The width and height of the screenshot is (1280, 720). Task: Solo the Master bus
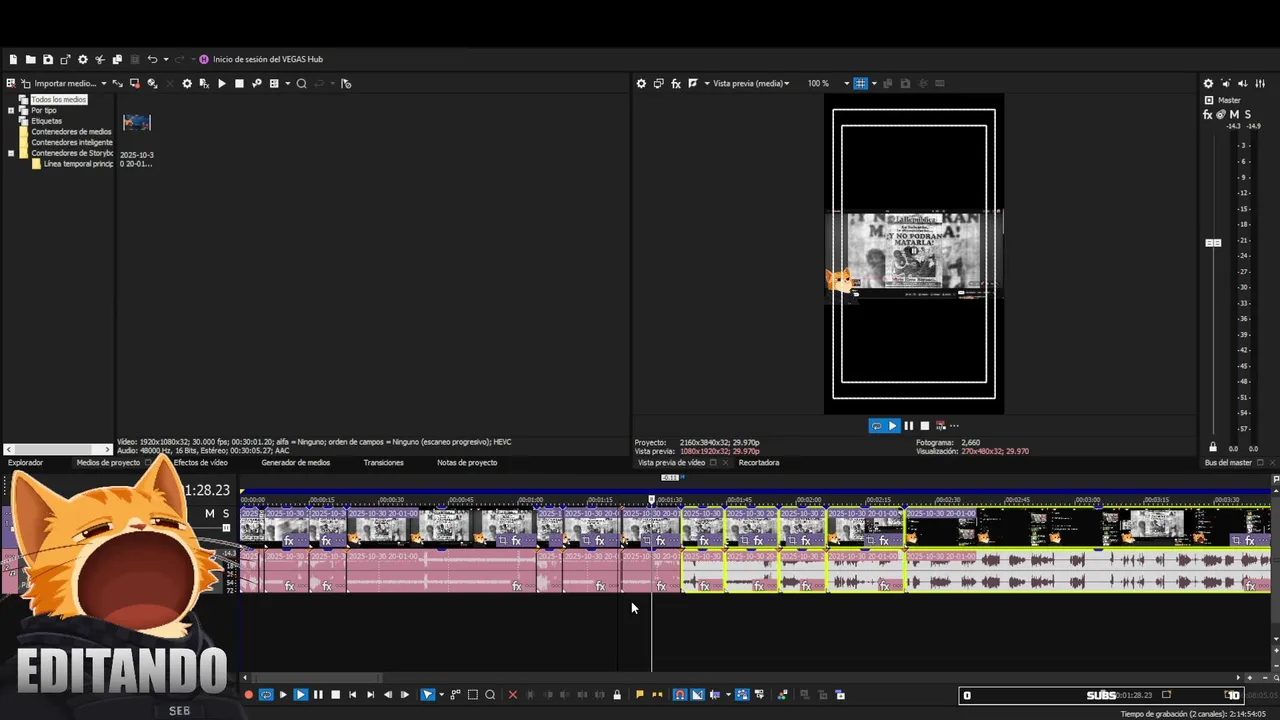(1249, 115)
